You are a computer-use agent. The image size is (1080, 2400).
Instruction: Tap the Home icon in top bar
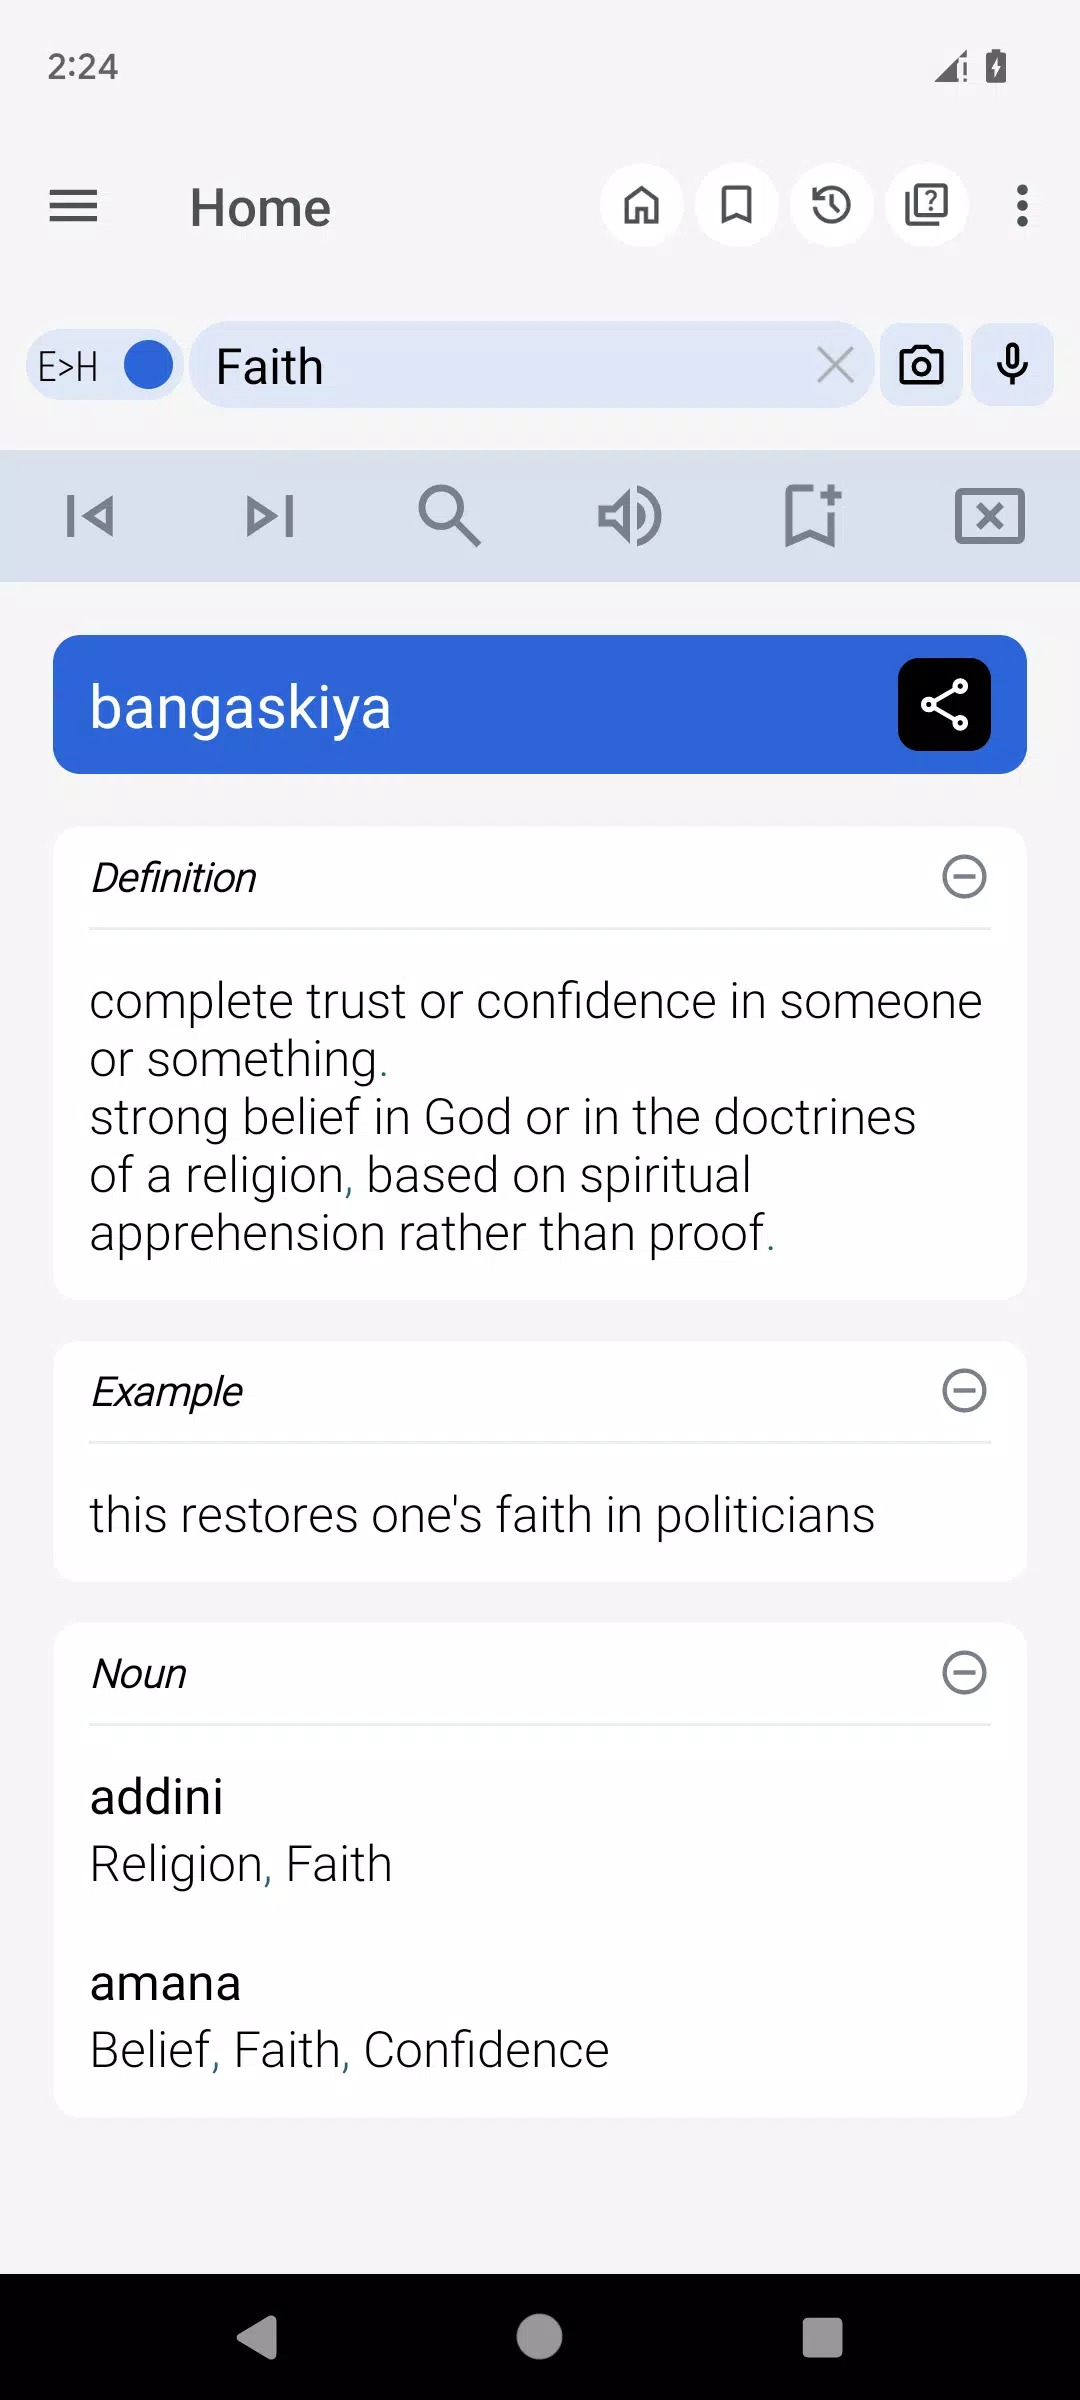pyautogui.click(x=641, y=206)
